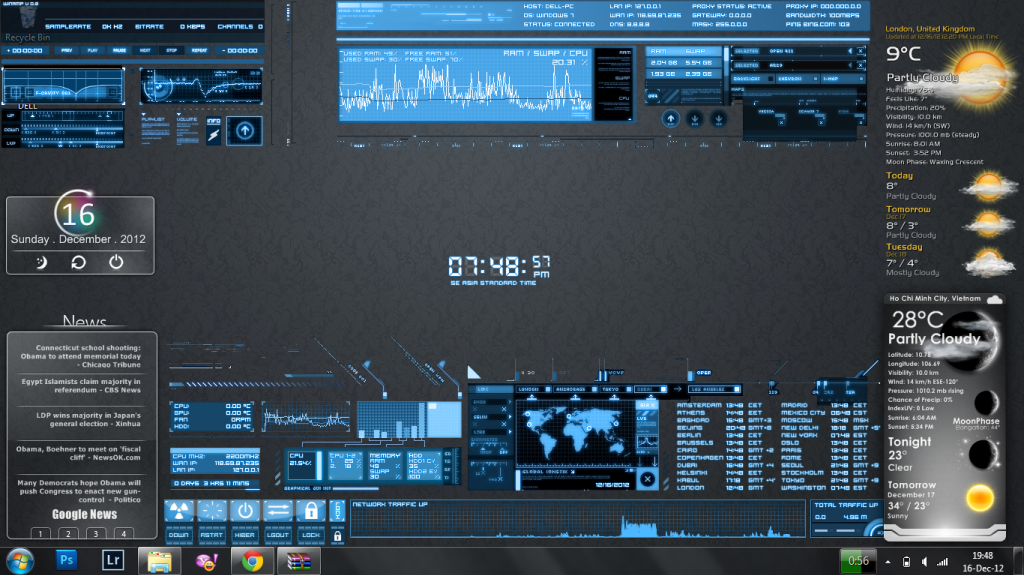Click Ho Chi Minh City weather header
This screenshot has width=1024, height=575.
click(935, 299)
